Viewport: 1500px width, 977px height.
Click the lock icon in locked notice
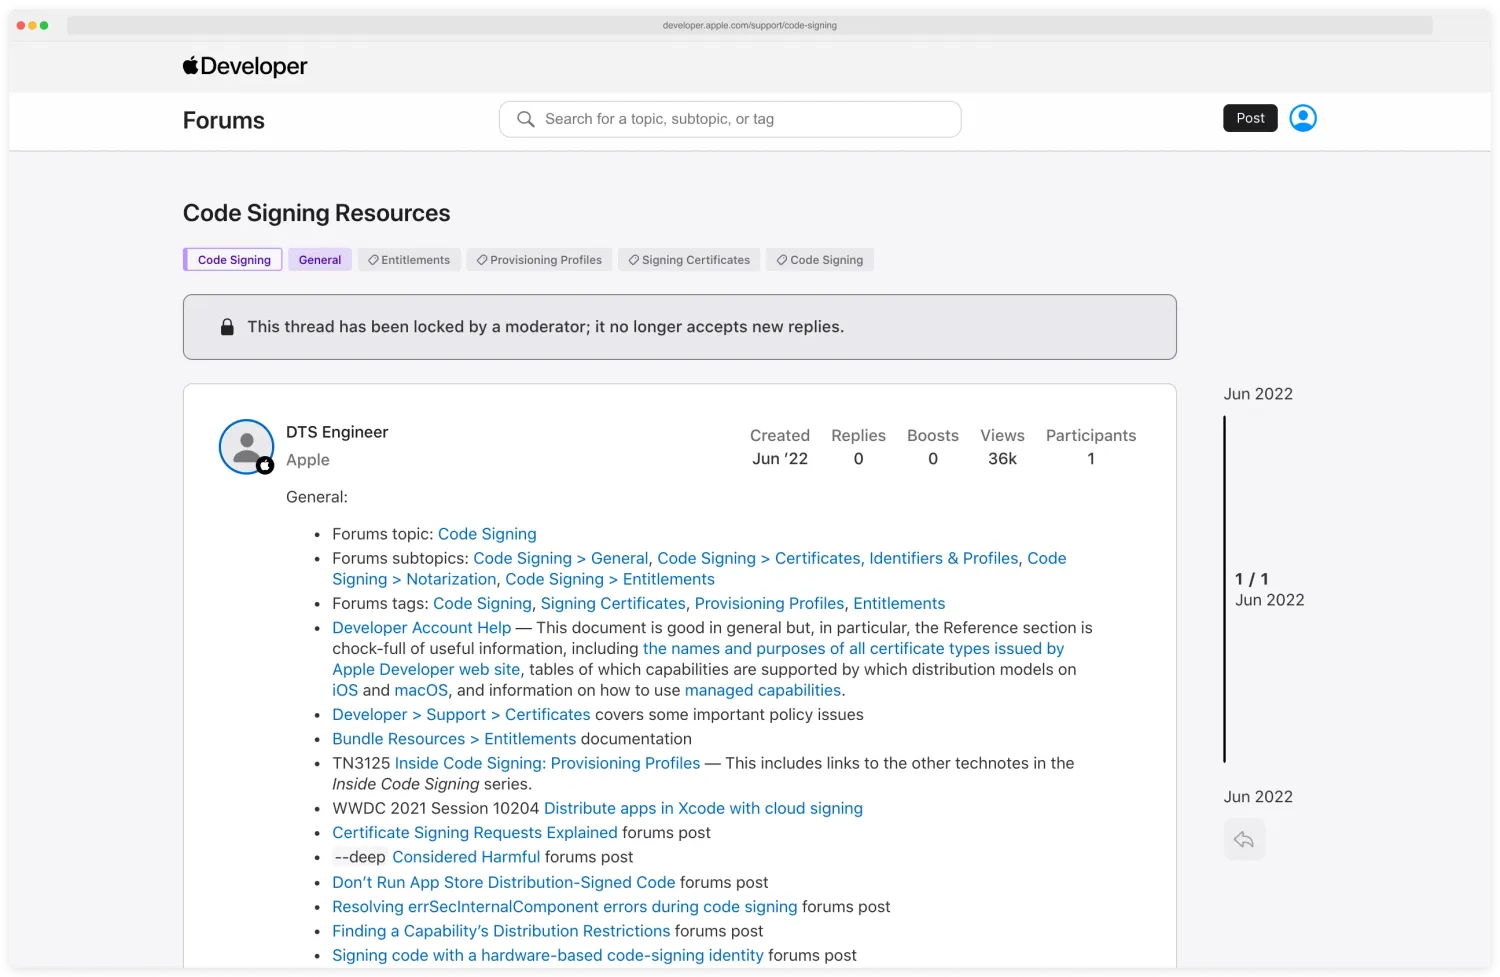tap(227, 327)
